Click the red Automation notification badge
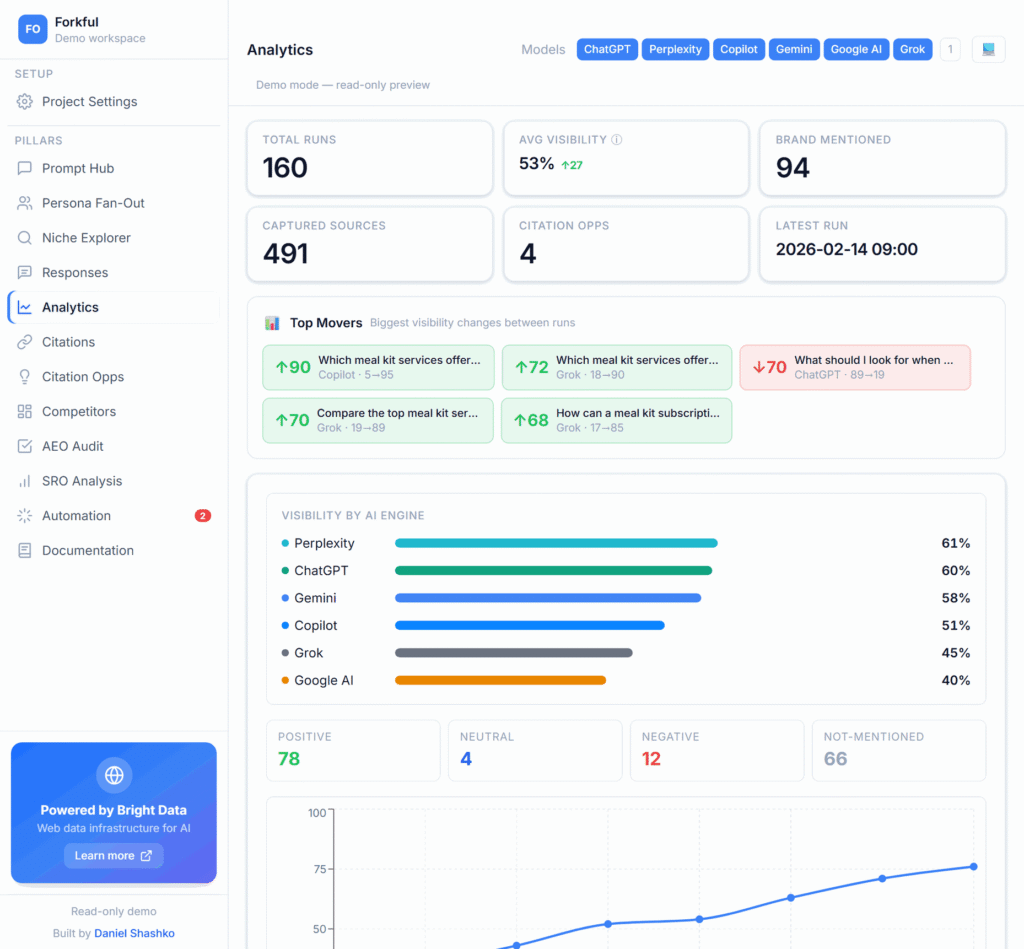The width and height of the screenshot is (1024, 949). tap(202, 515)
